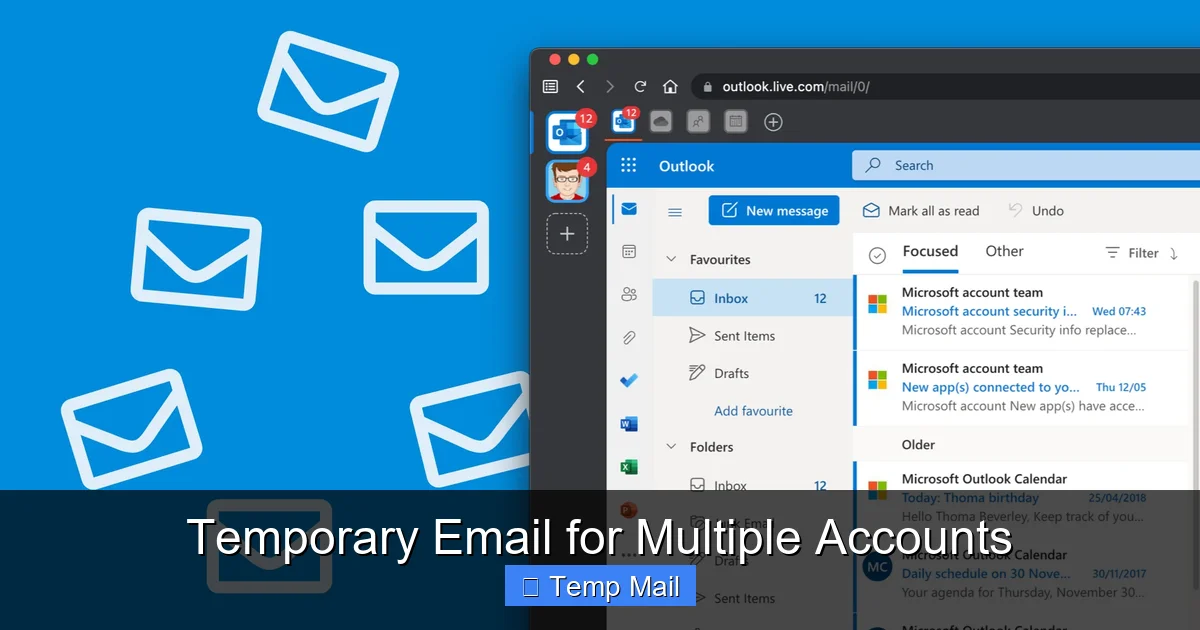Open the To Do checkmark app
The image size is (1200, 630).
[x=629, y=381]
